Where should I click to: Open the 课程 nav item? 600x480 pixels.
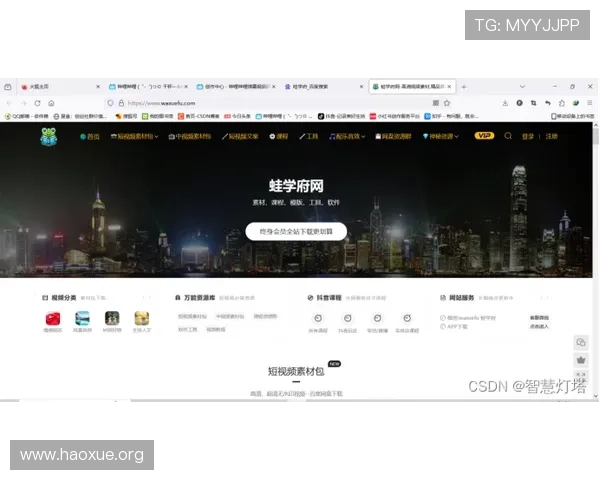pyautogui.click(x=279, y=136)
